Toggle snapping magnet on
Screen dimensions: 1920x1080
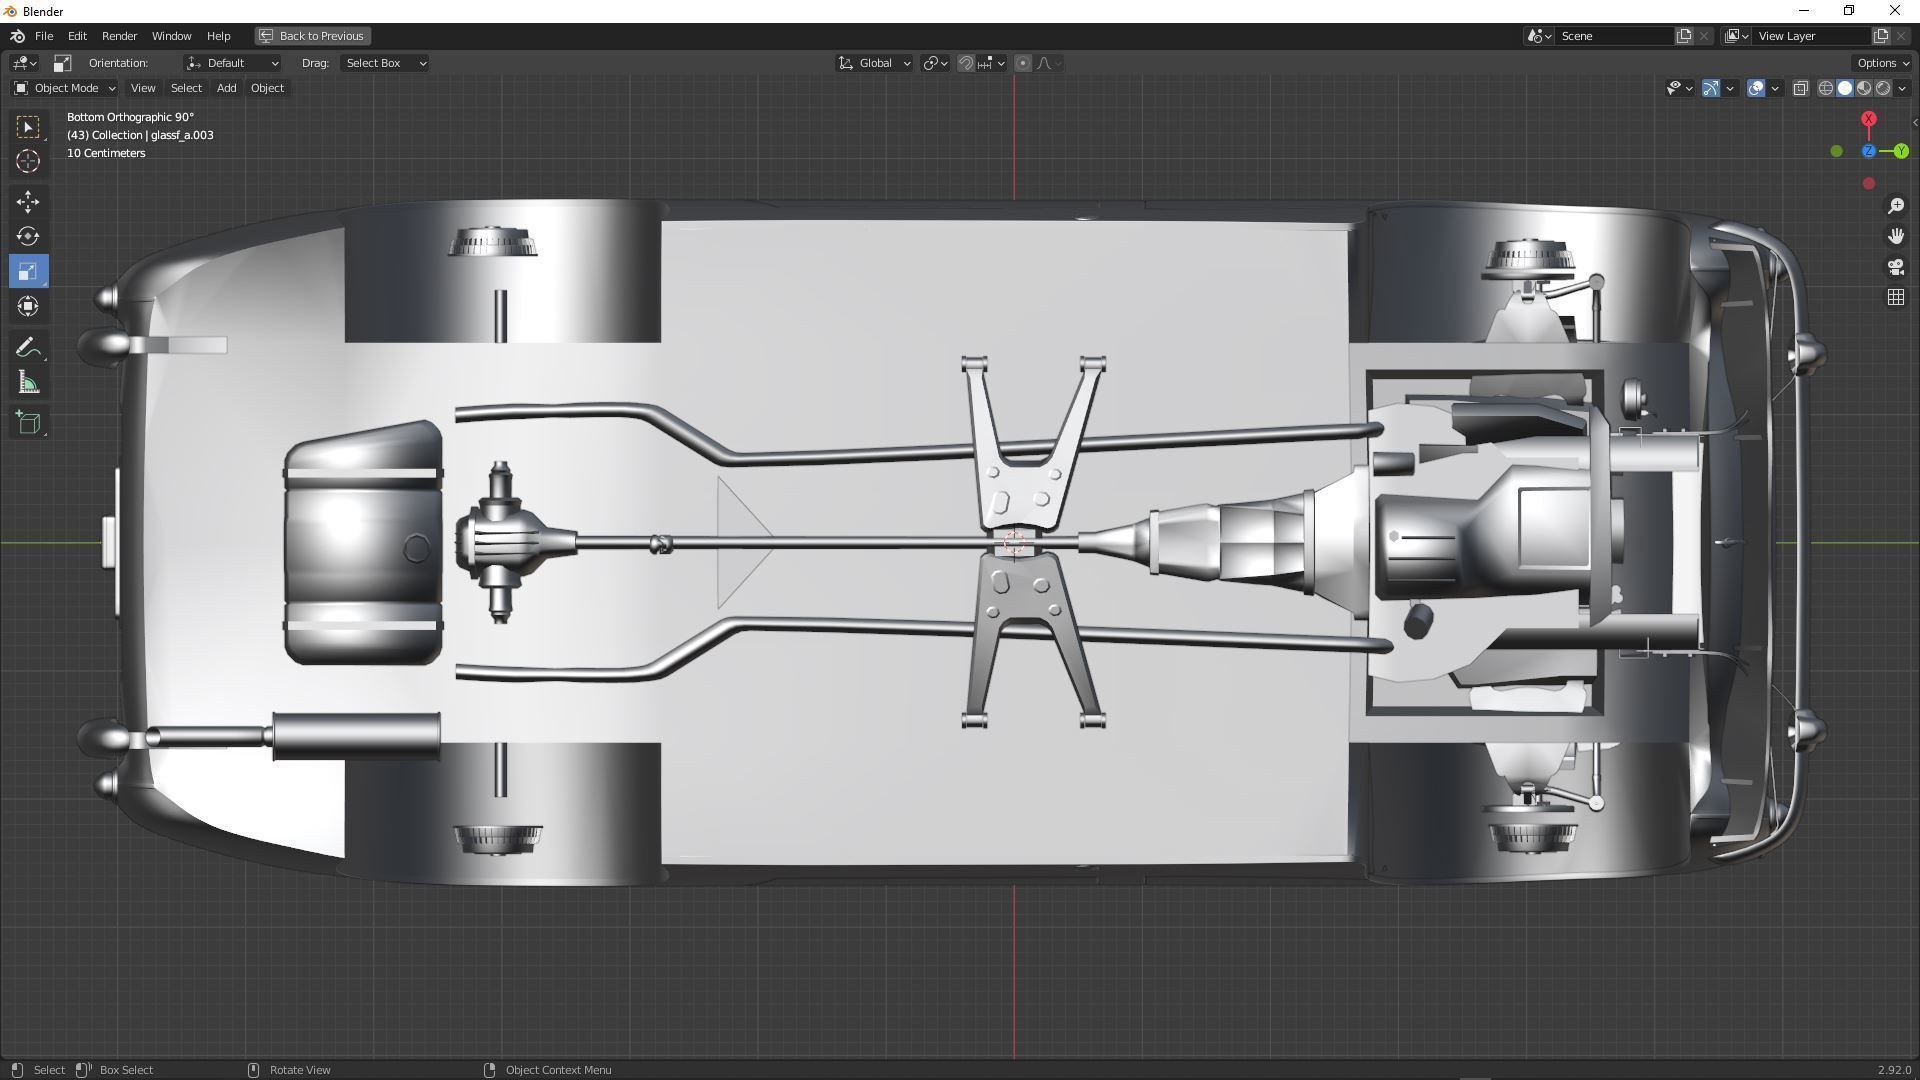coord(965,63)
